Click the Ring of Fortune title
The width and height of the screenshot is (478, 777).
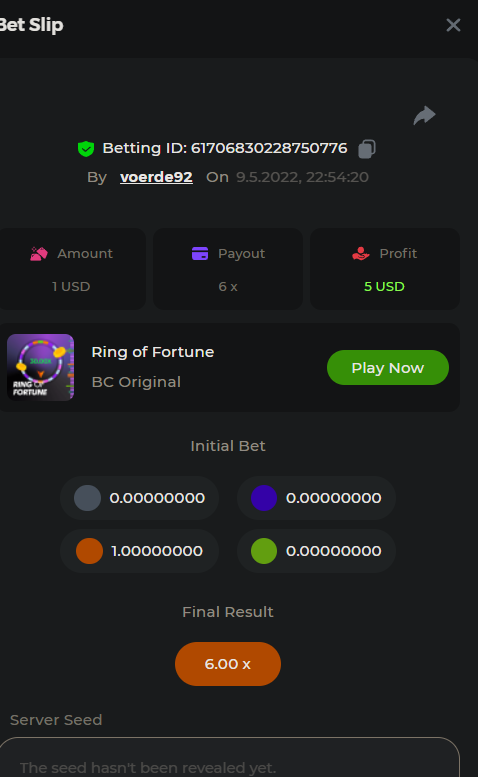(153, 352)
